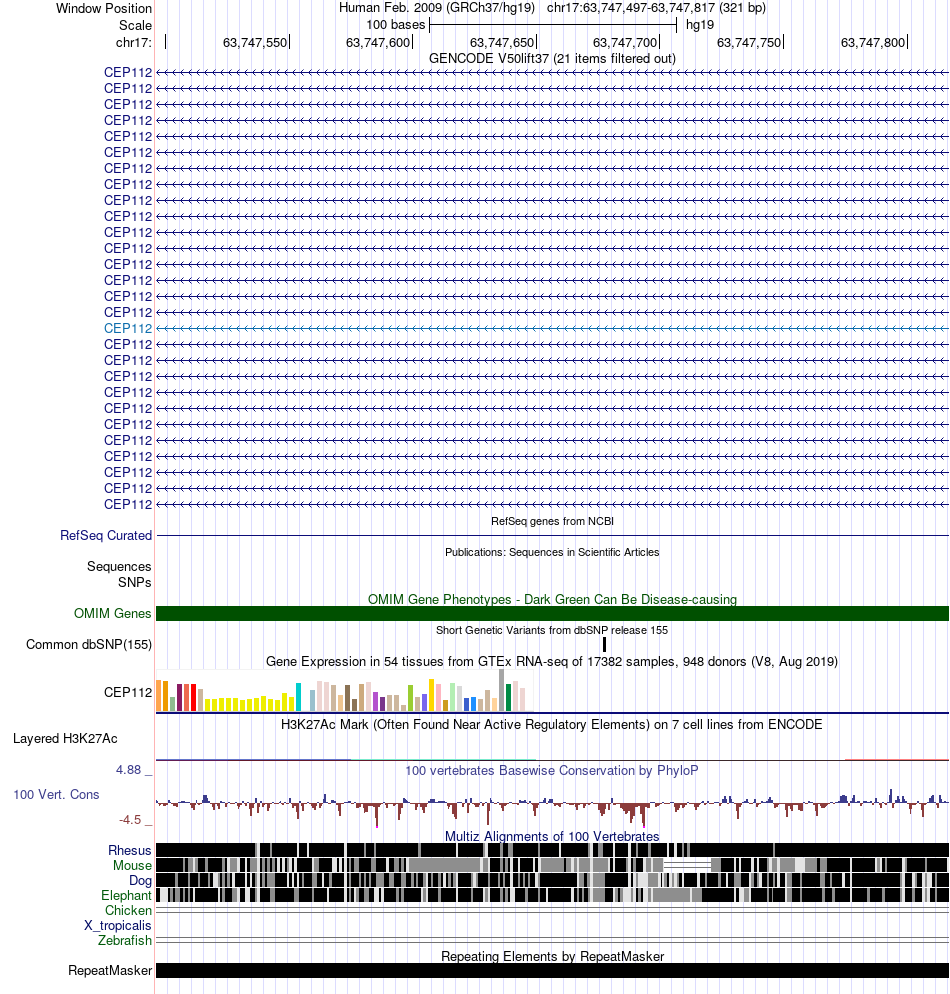Click the Sequences track label
Image resolution: width=950 pixels, height=994 pixels.
[x=119, y=567]
